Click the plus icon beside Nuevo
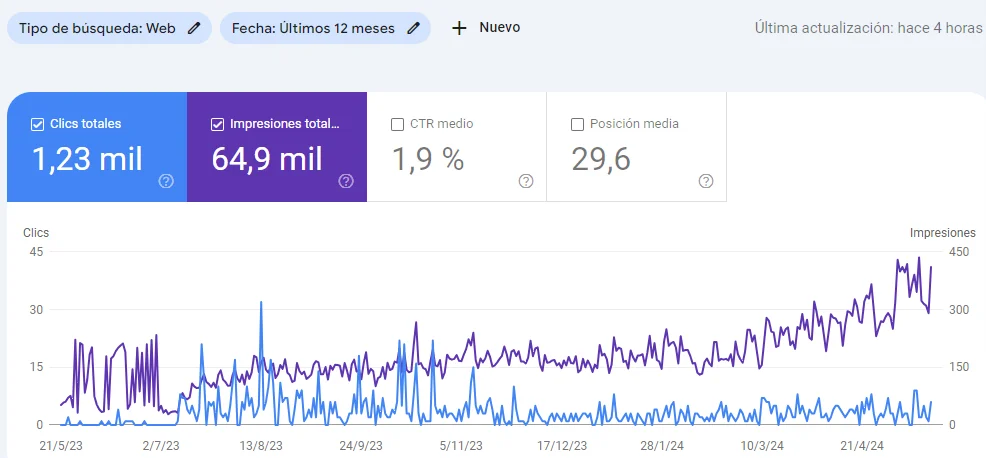 coord(459,28)
